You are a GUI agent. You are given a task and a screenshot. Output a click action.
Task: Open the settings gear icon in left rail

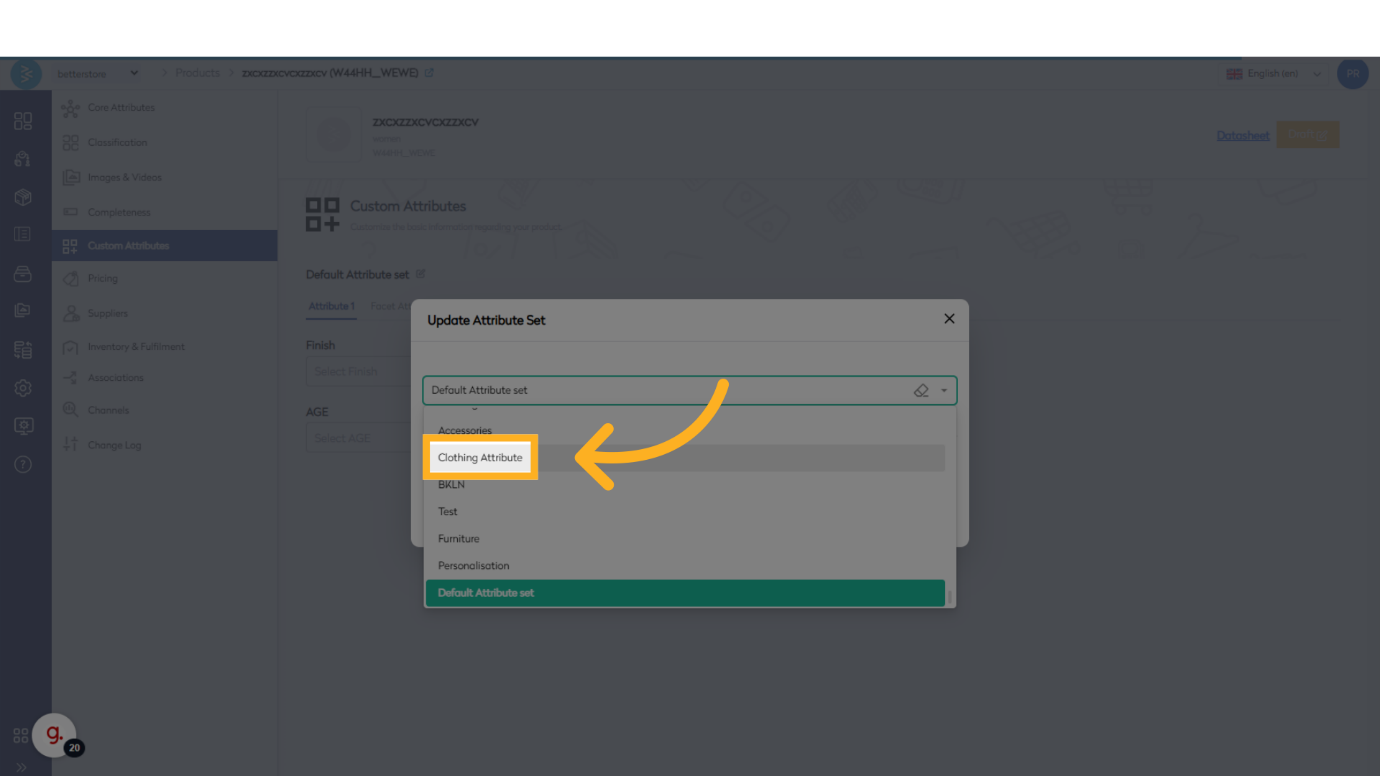coord(23,388)
